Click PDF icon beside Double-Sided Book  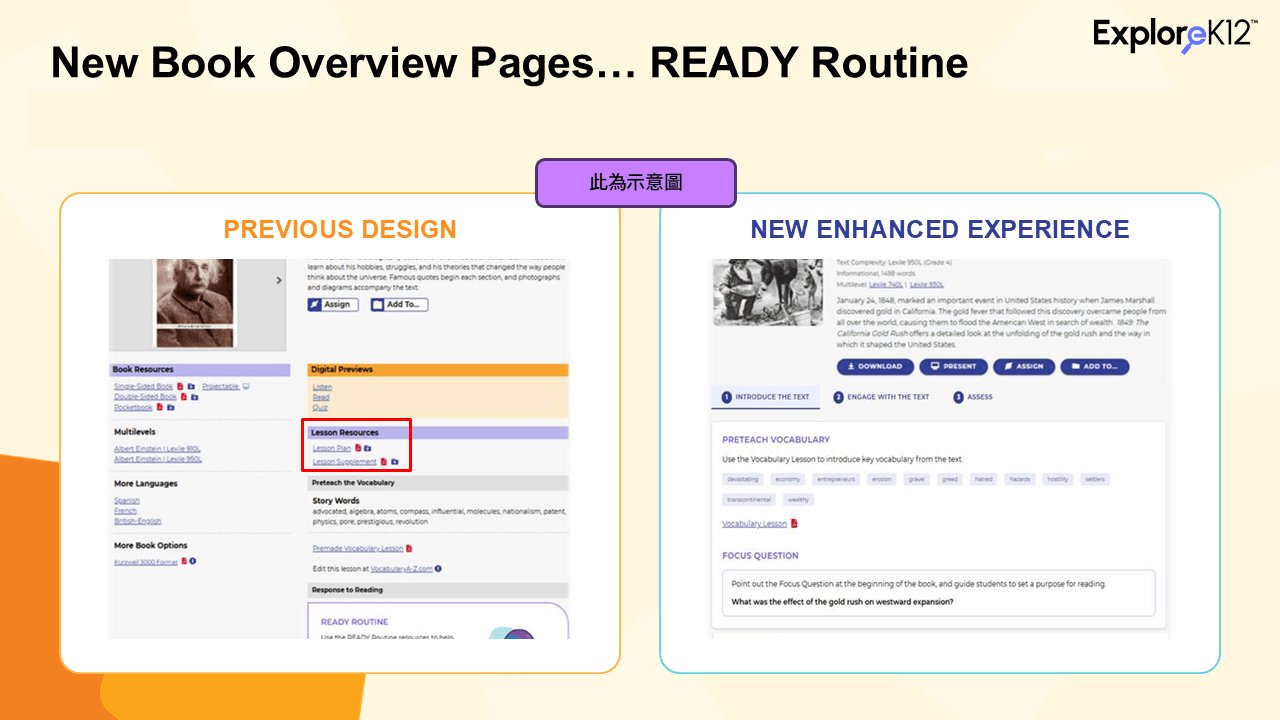(x=184, y=397)
